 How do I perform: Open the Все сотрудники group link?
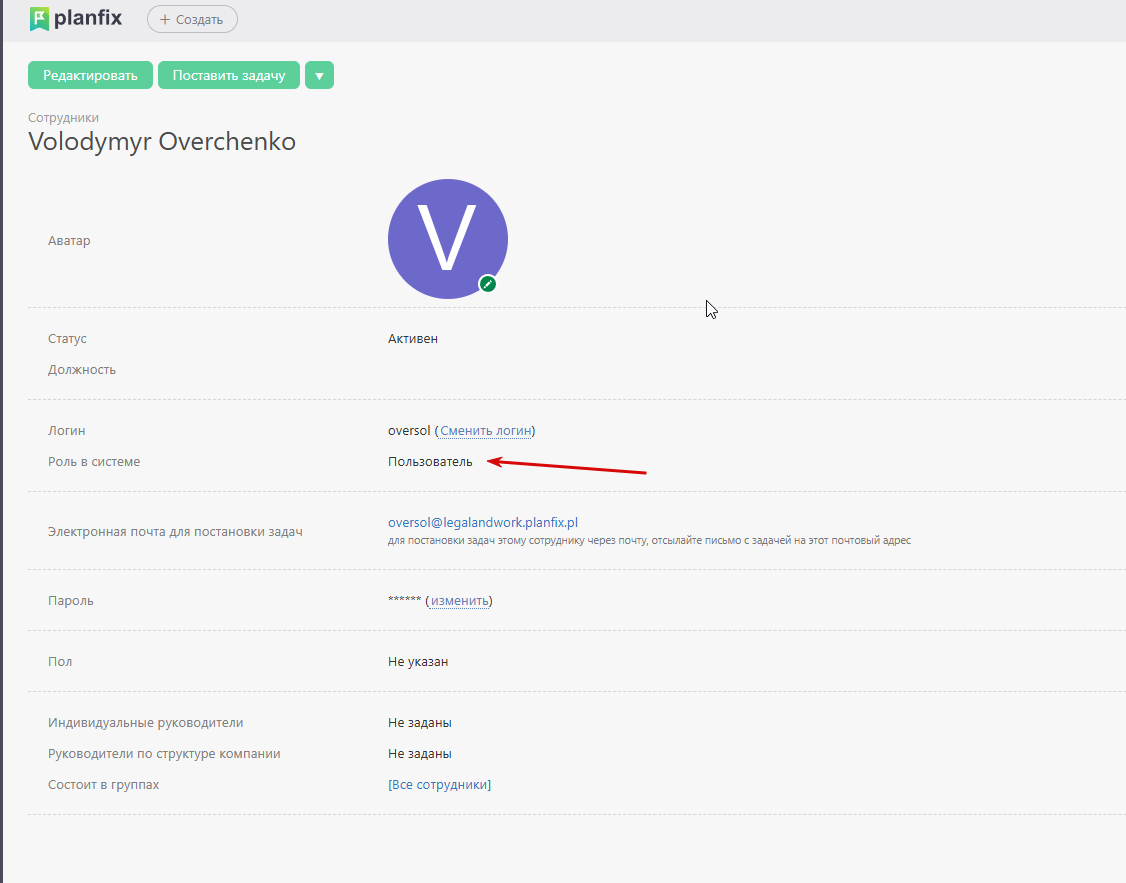point(439,785)
